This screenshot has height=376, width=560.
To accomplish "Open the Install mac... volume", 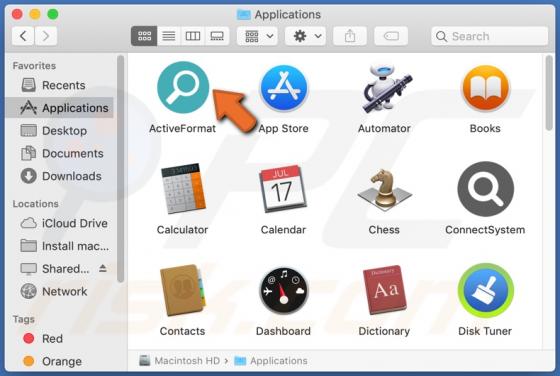I will pyautogui.click(x=59, y=246).
